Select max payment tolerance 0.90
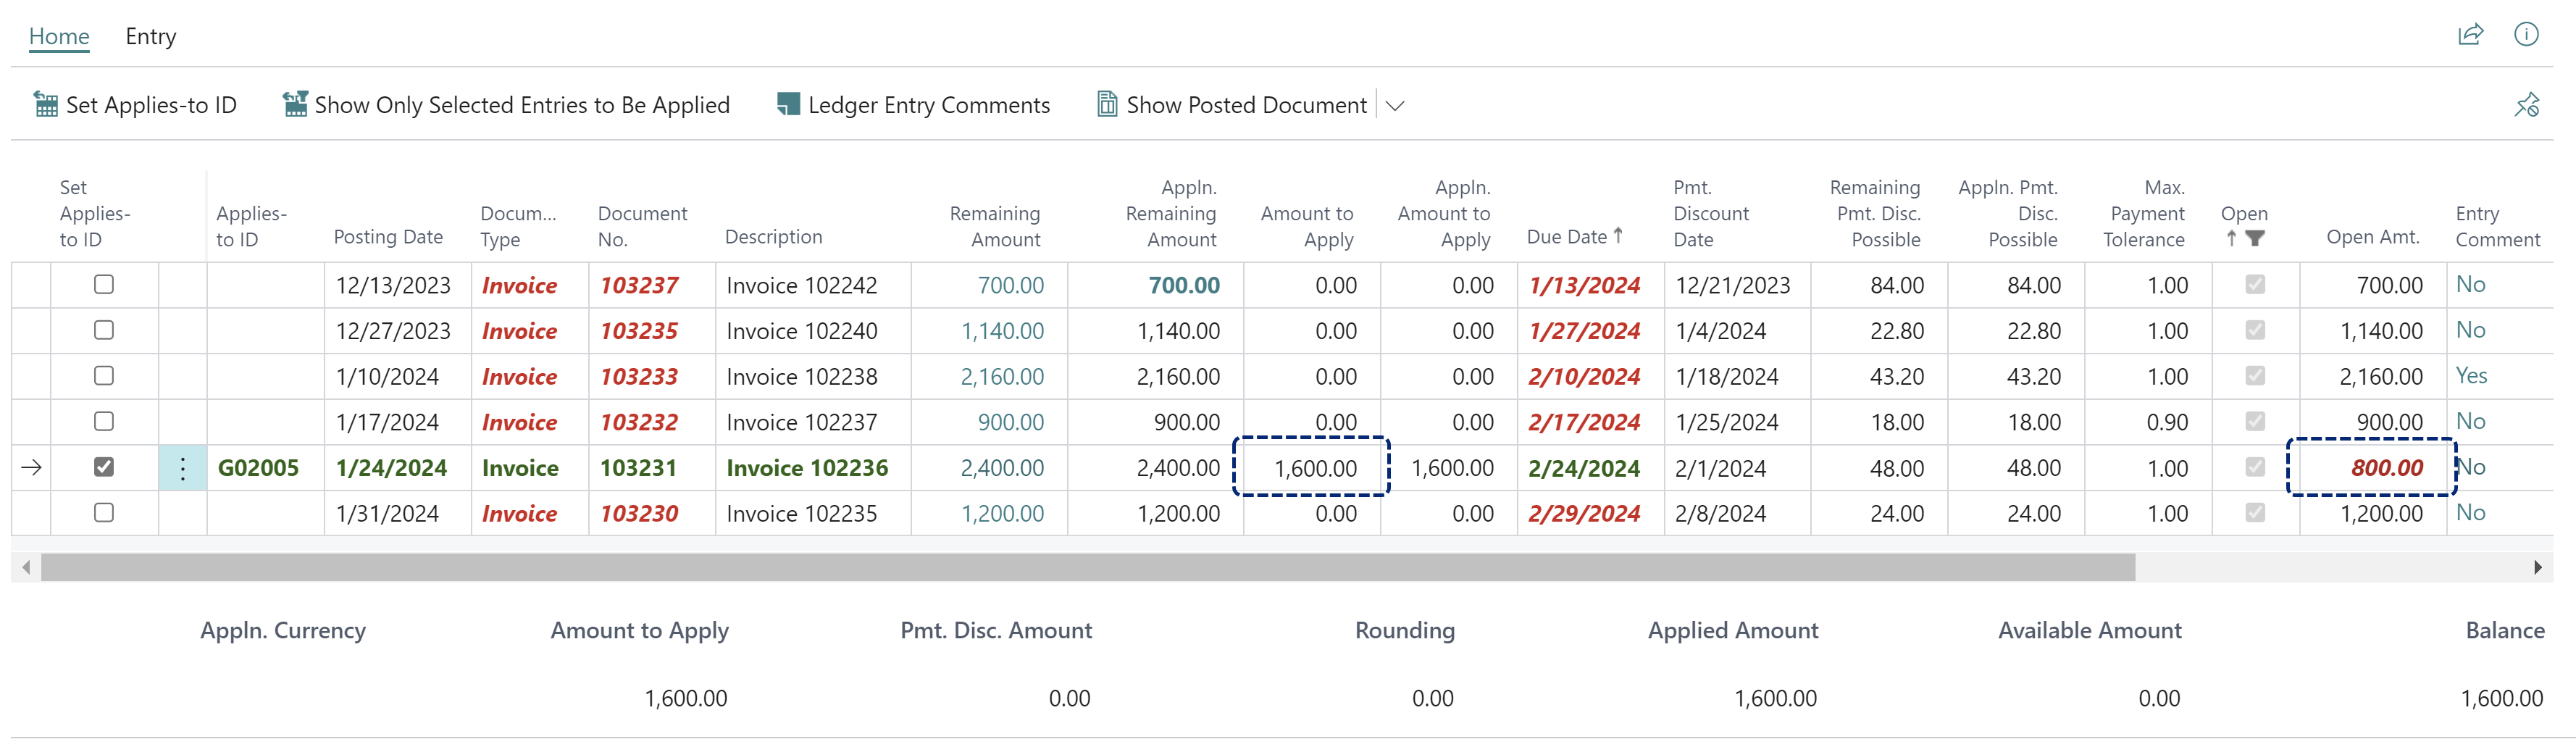The height and width of the screenshot is (747, 2576). (x=2167, y=423)
